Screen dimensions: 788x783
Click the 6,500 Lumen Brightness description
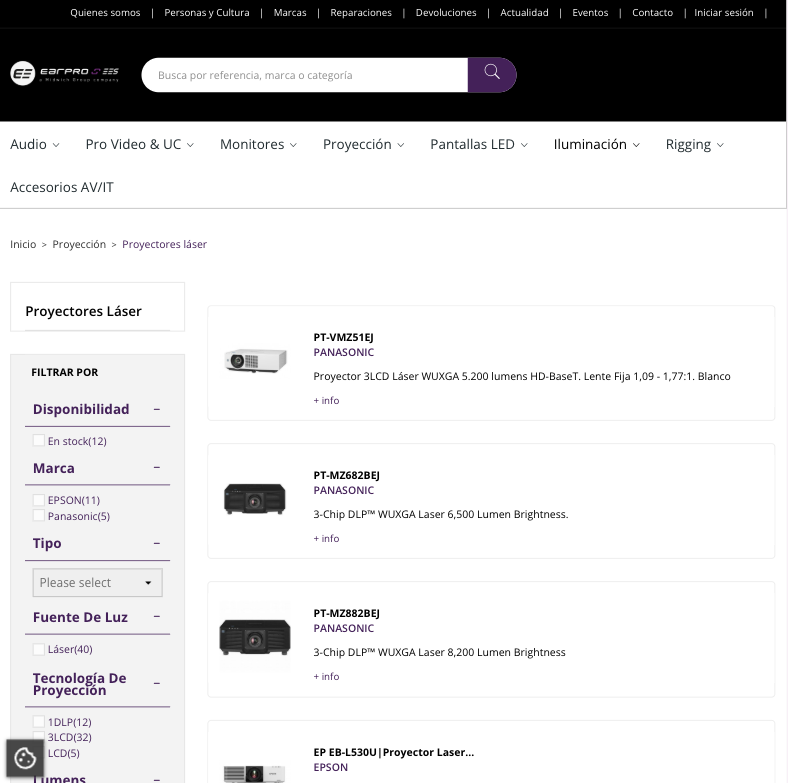click(x=441, y=514)
